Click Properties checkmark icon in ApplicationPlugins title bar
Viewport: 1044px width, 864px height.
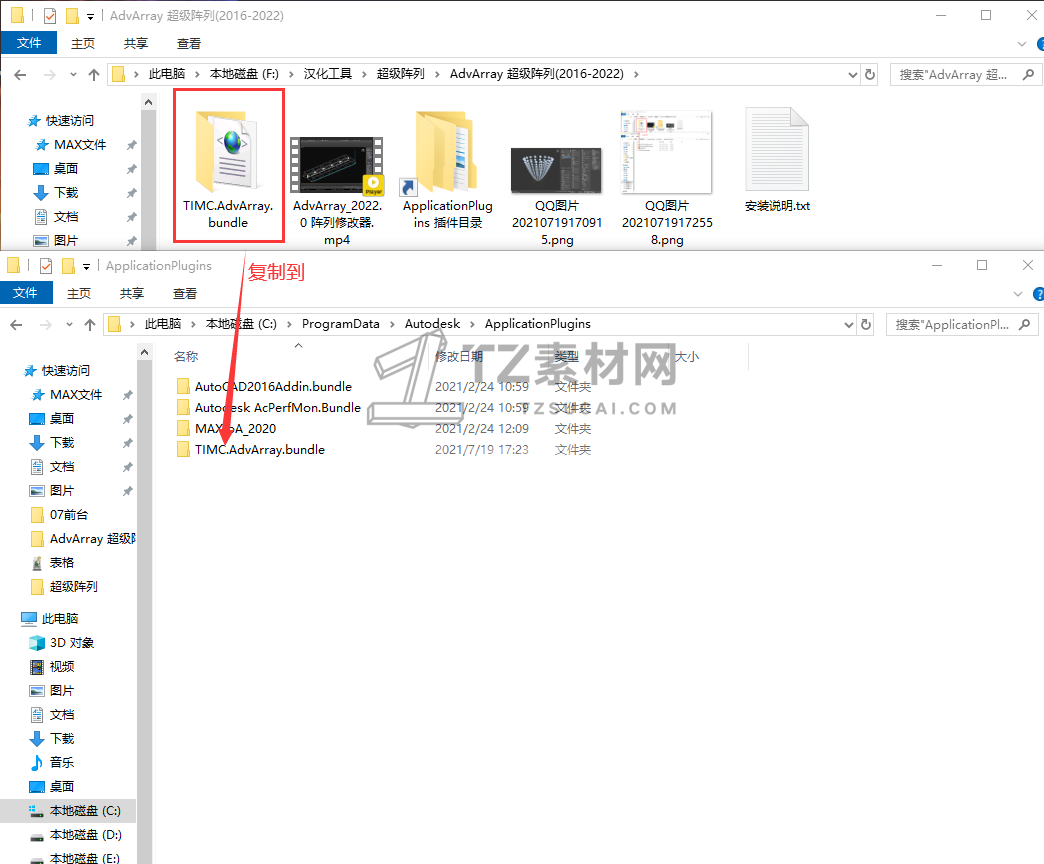(x=46, y=266)
